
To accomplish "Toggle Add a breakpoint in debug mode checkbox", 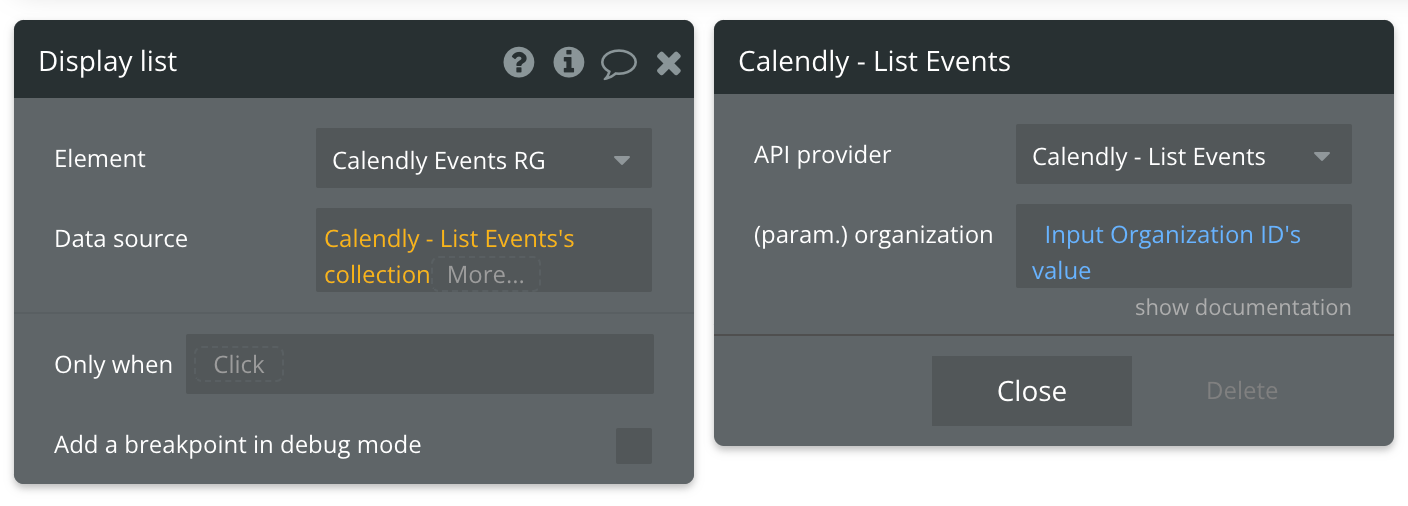I will tap(634, 446).
